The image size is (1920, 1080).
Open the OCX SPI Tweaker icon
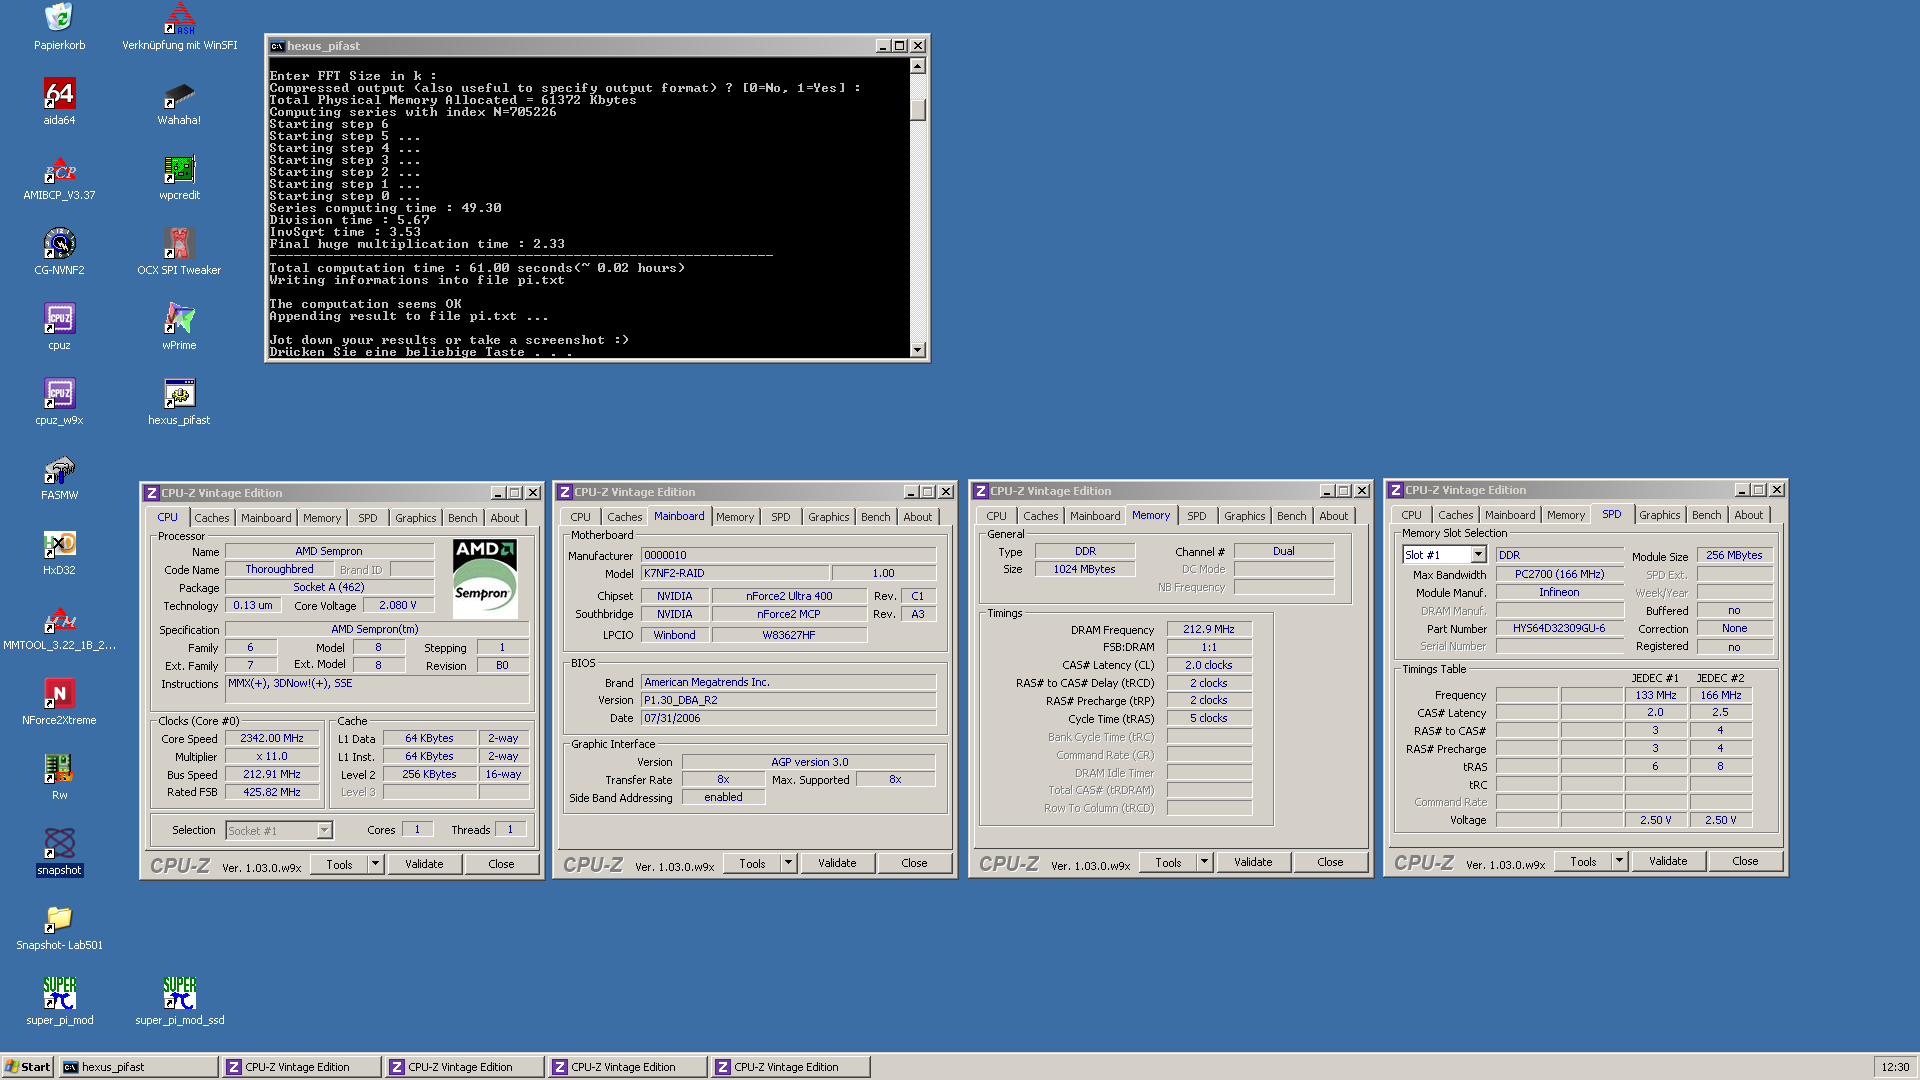point(179,243)
